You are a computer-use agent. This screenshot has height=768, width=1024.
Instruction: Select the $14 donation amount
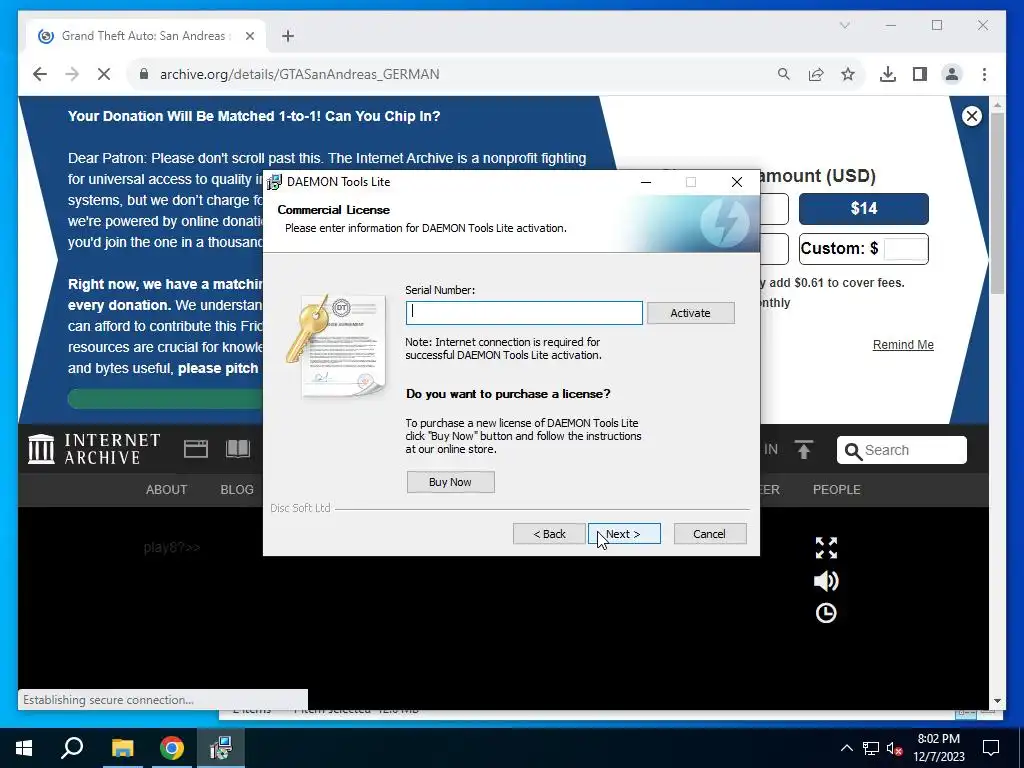(x=863, y=208)
